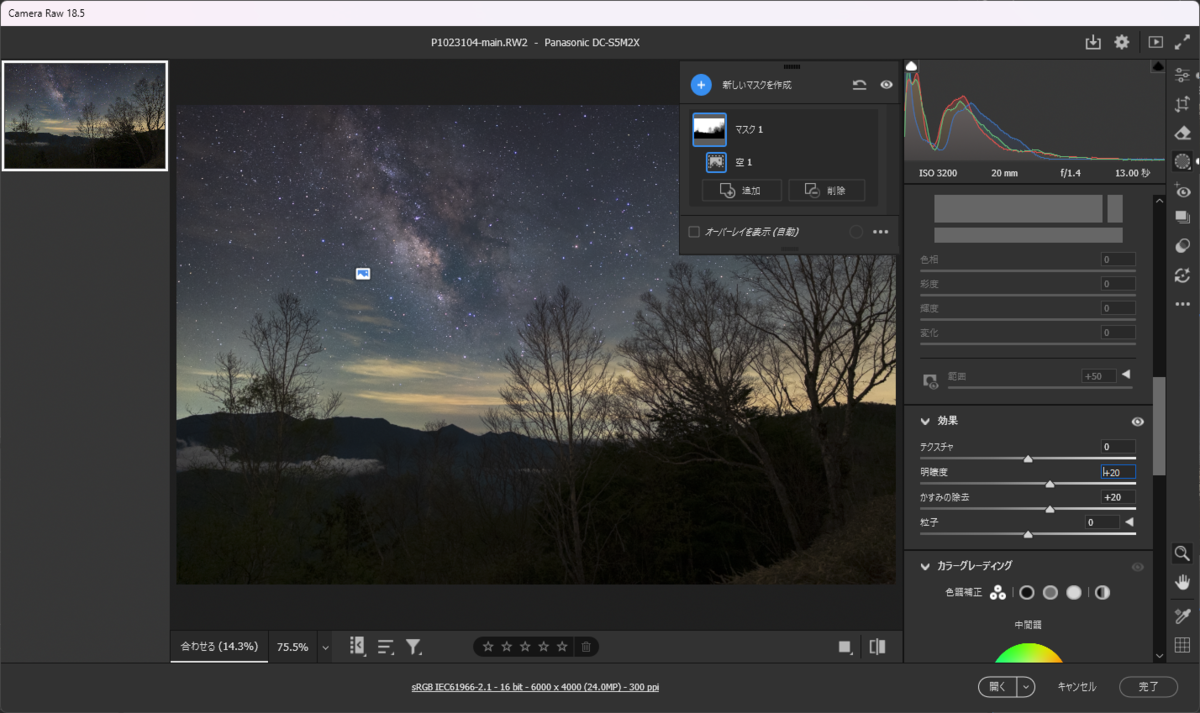The width and height of the screenshot is (1200, 713).
Task: Click the テクスチャ slider handle
Action: (x=1028, y=459)
